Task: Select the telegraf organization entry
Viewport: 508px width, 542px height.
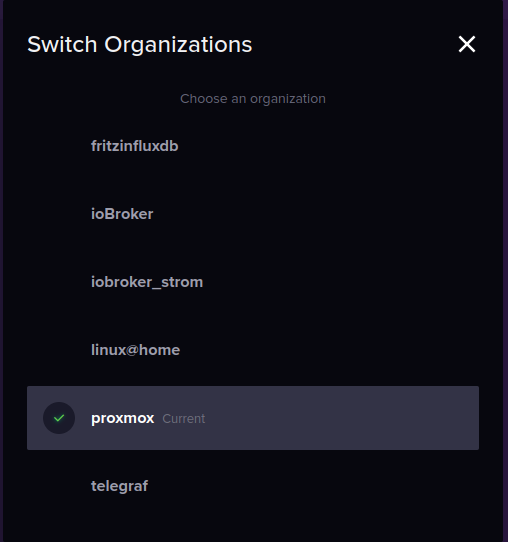Action: click(253, 486)
